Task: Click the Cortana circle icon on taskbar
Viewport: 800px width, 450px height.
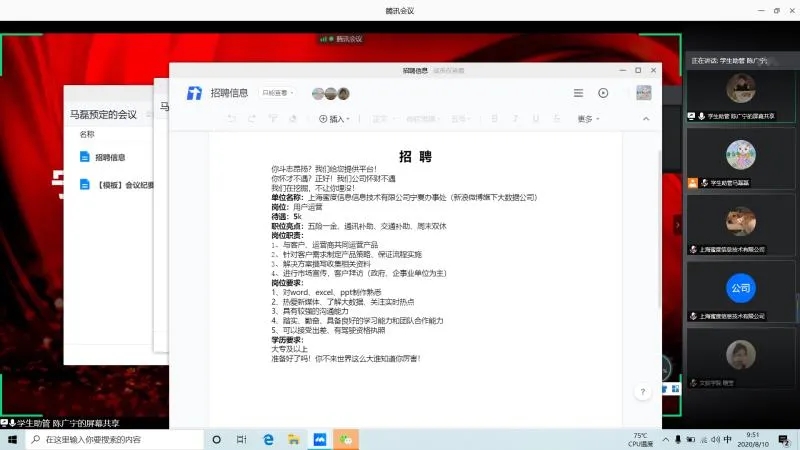Action: click(x=216, y=439)
